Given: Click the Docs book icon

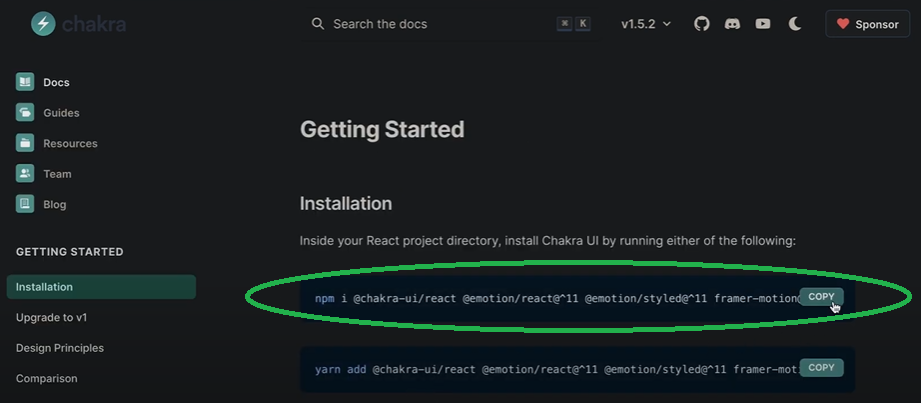Looking at the screenshot, I should (x=25, y=82).
